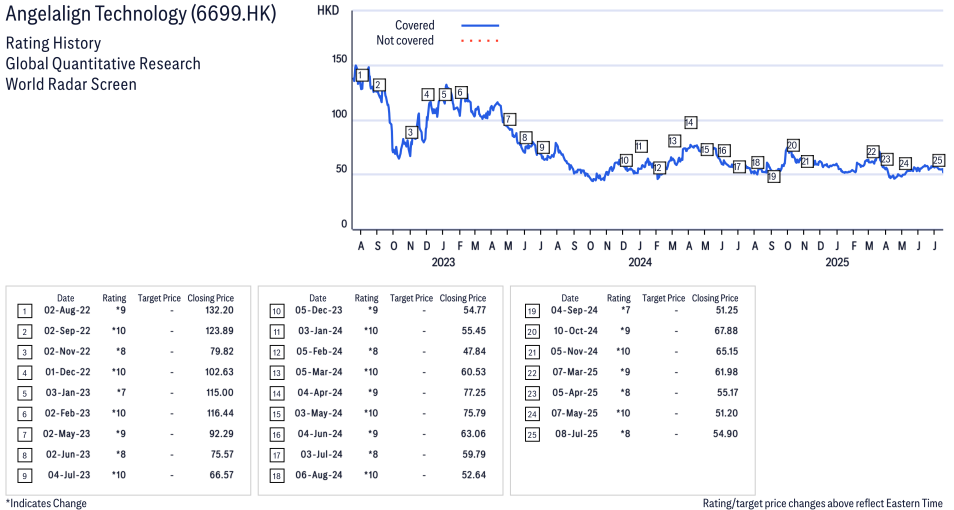Select the closing price 60.53

pyautogui.click(x=474, y=372)
